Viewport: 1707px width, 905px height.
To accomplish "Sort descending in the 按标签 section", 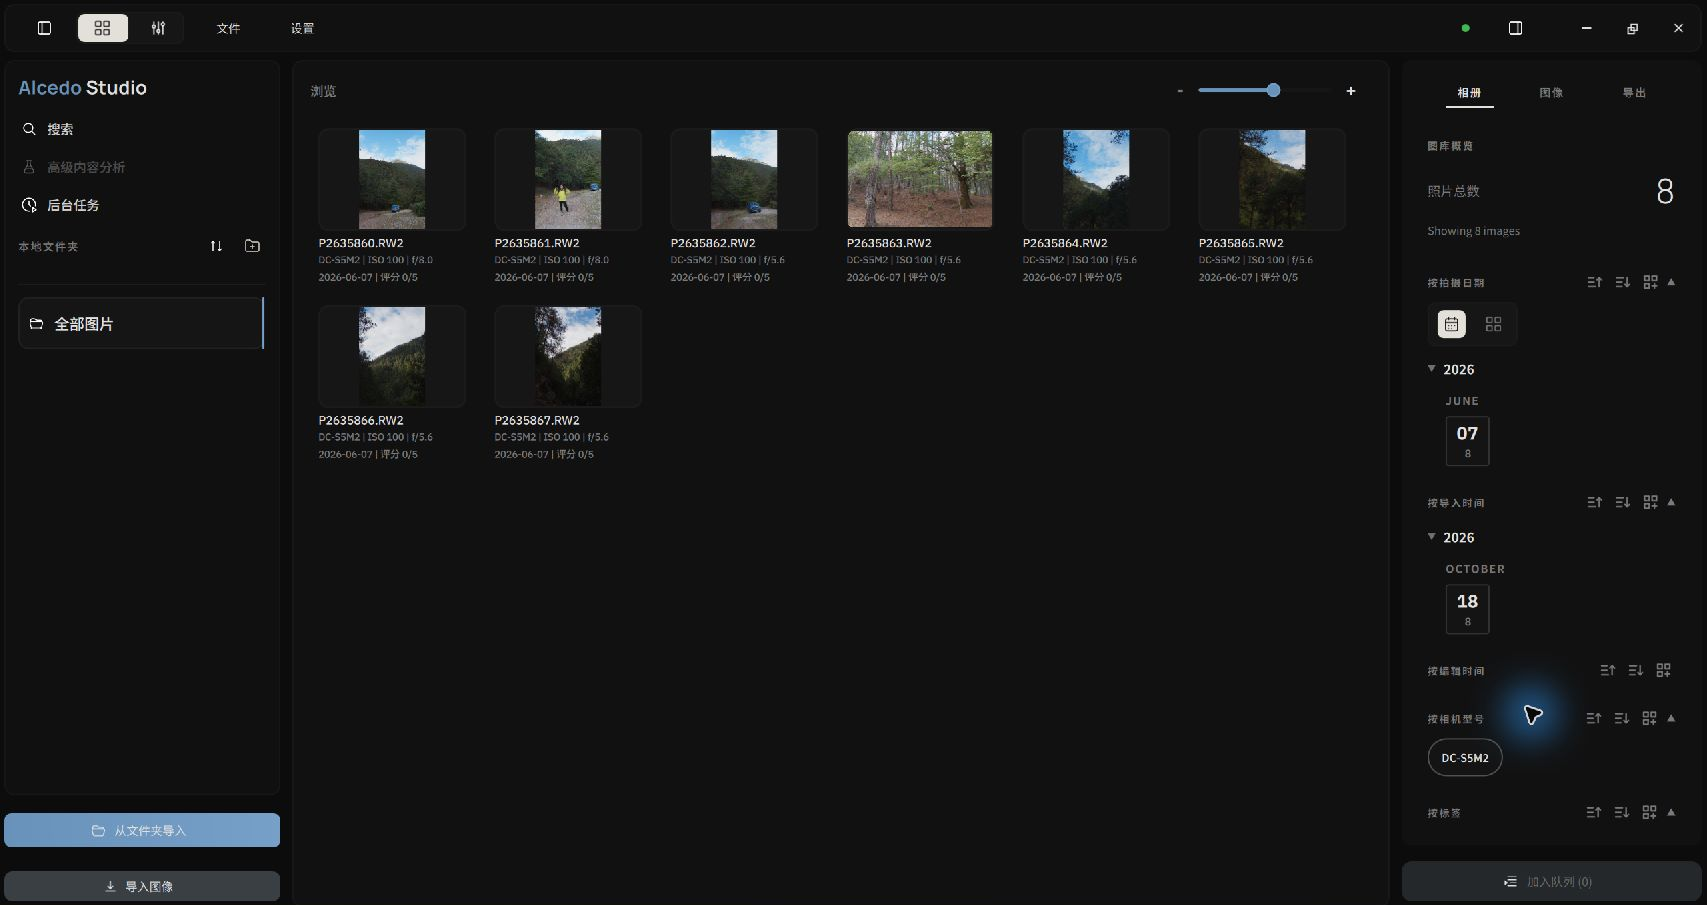I will click(x=1622, y=812).
